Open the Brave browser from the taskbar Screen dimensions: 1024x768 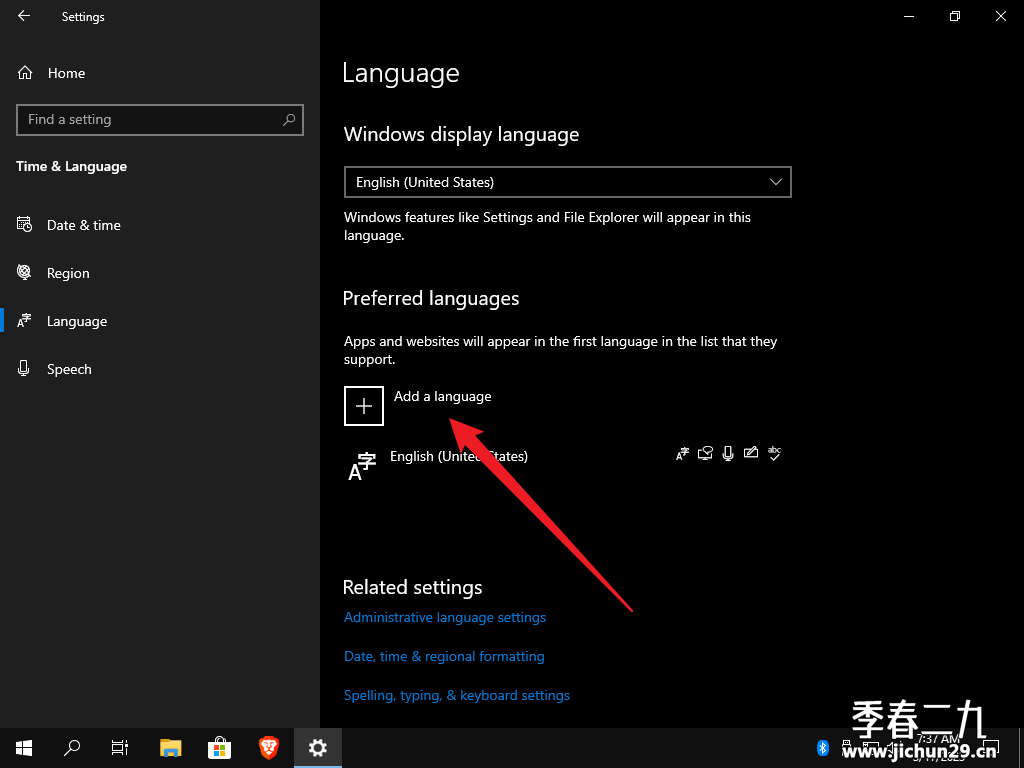(268, 748)
